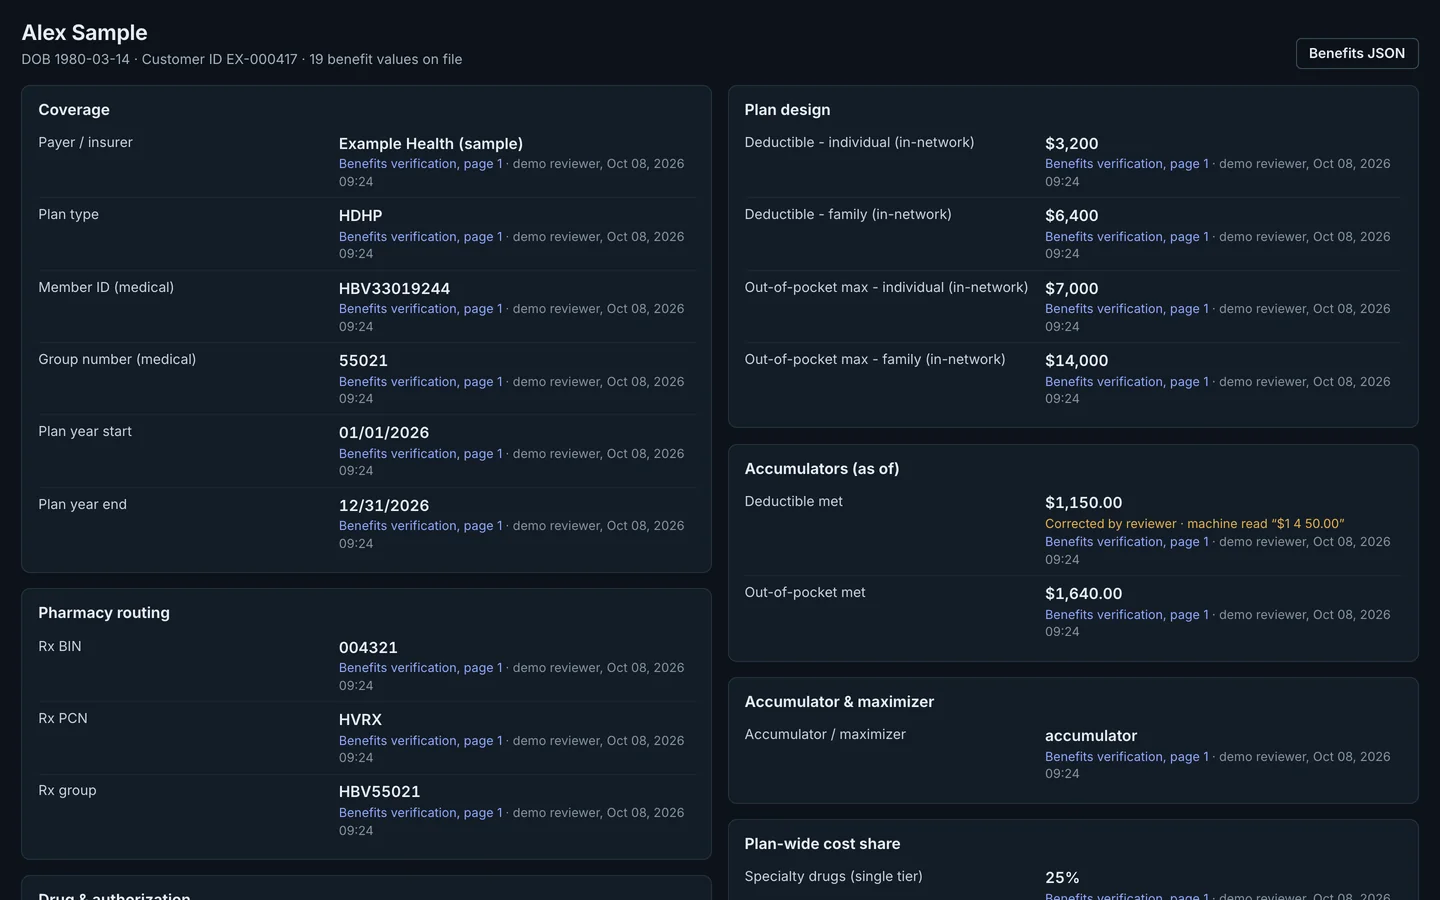1440x900 pixels.
Task: Open source link under $7,000 out-of-pocket max
Action: pyautogui.click(x=1127, y=309)
